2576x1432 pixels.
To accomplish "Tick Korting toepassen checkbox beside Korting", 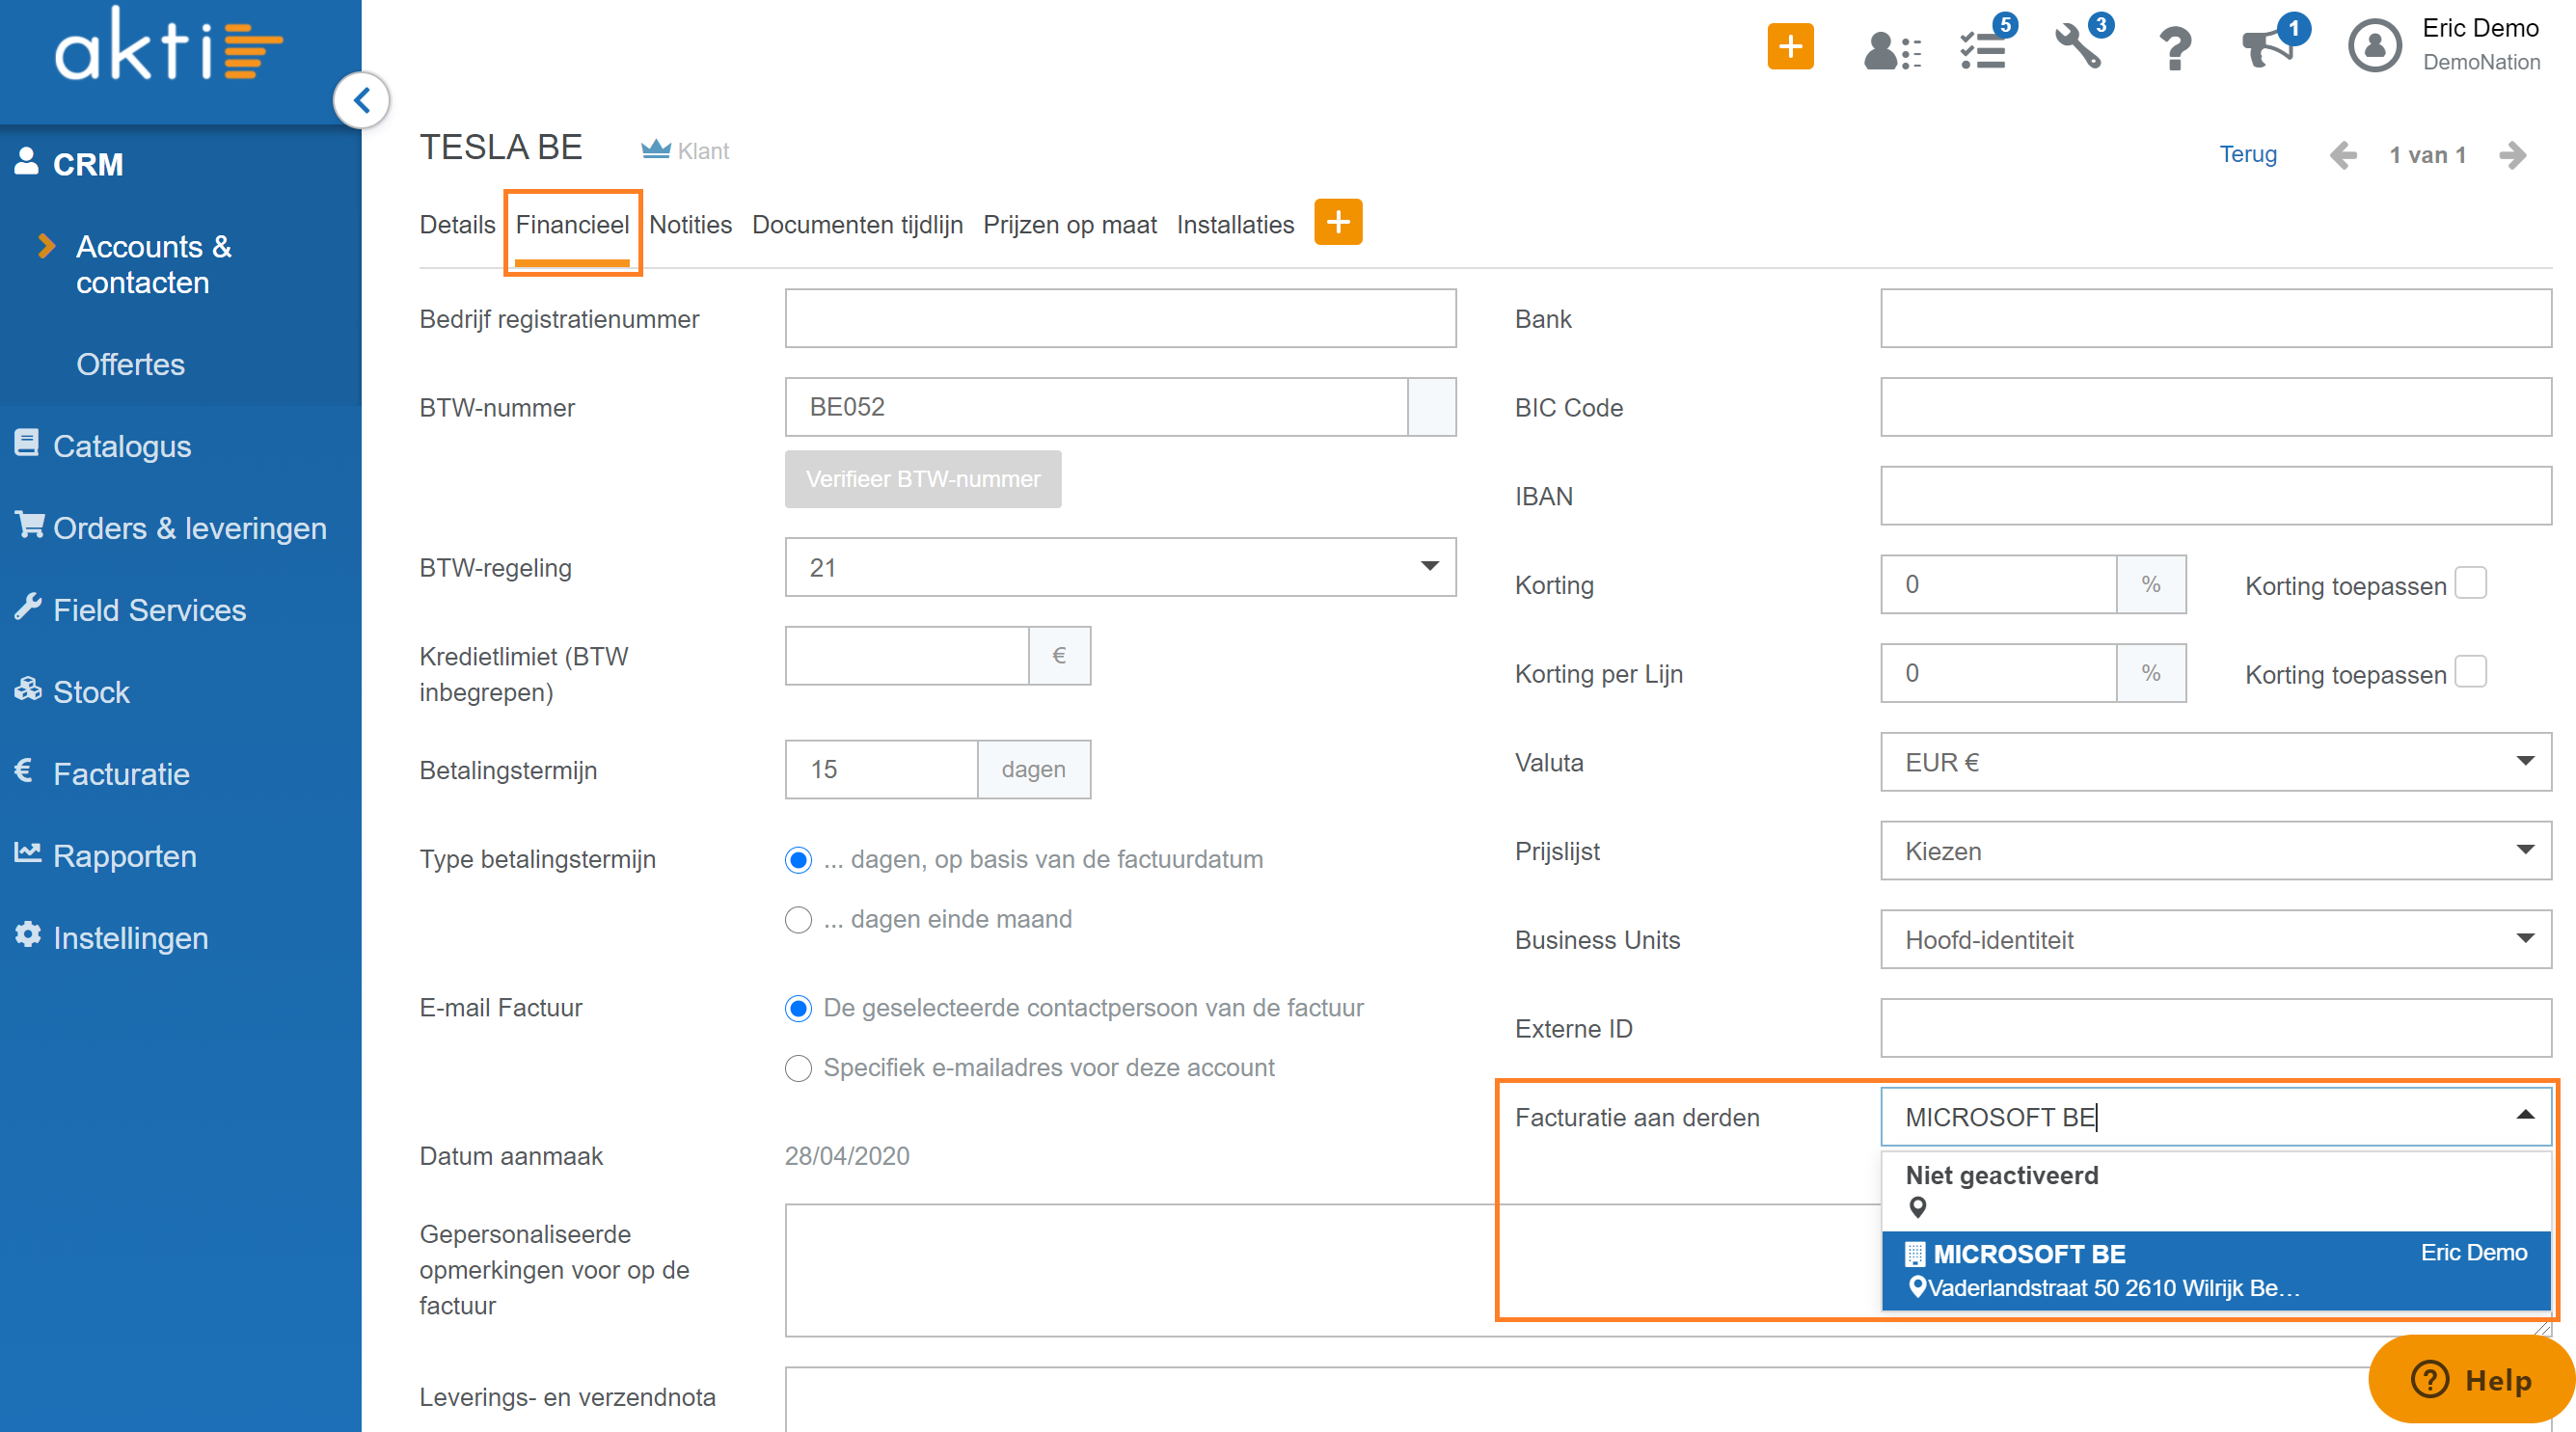I will [2470, 583].
